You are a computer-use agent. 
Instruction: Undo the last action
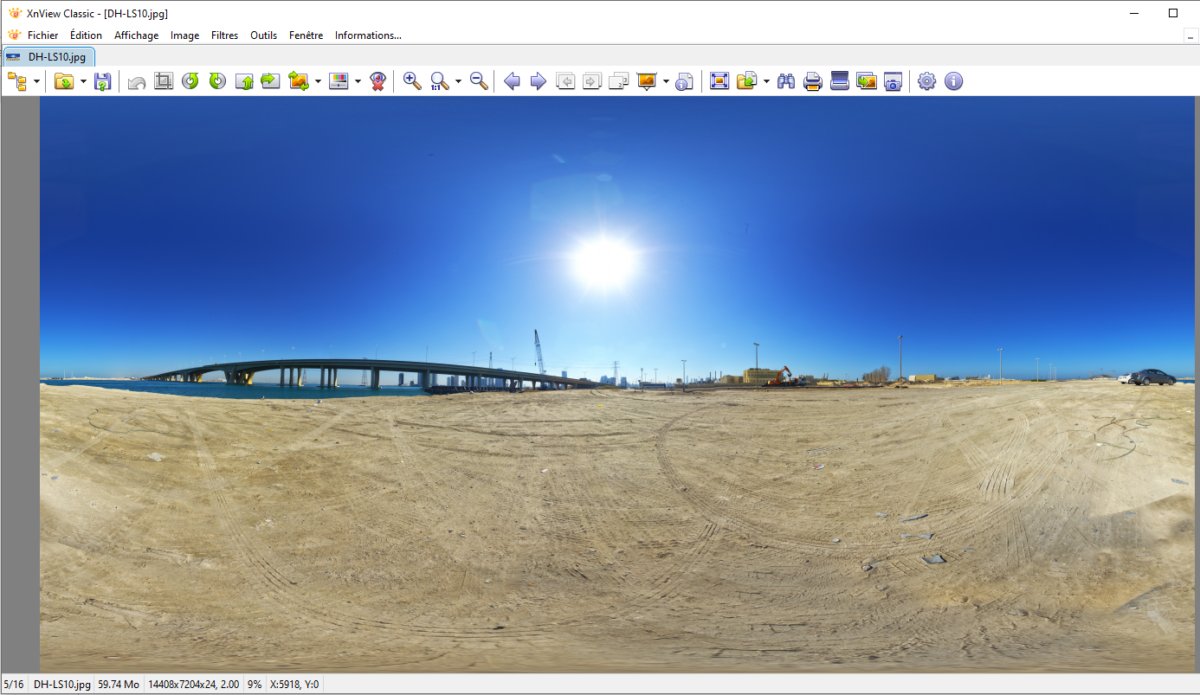pyautogui.click(x=135, y=81)
